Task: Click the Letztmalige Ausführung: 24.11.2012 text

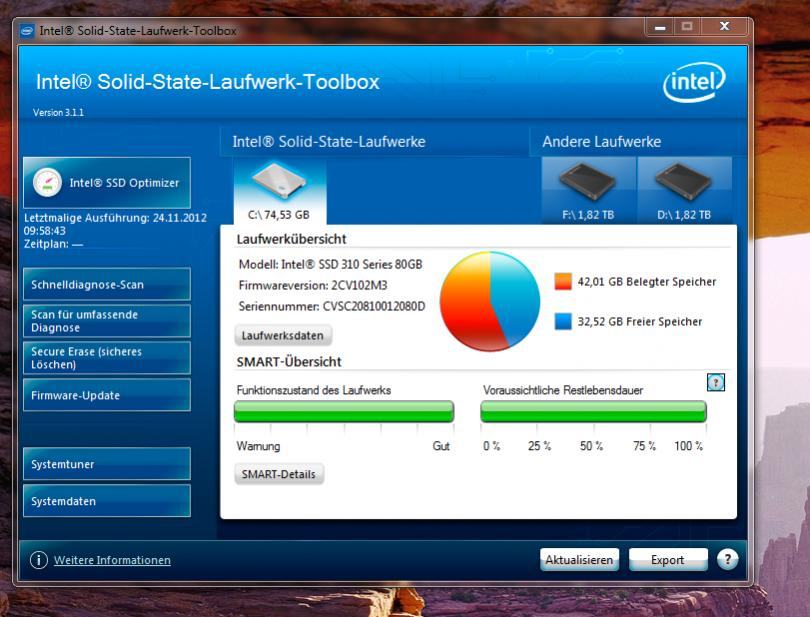Action: [x=115, y=218]
